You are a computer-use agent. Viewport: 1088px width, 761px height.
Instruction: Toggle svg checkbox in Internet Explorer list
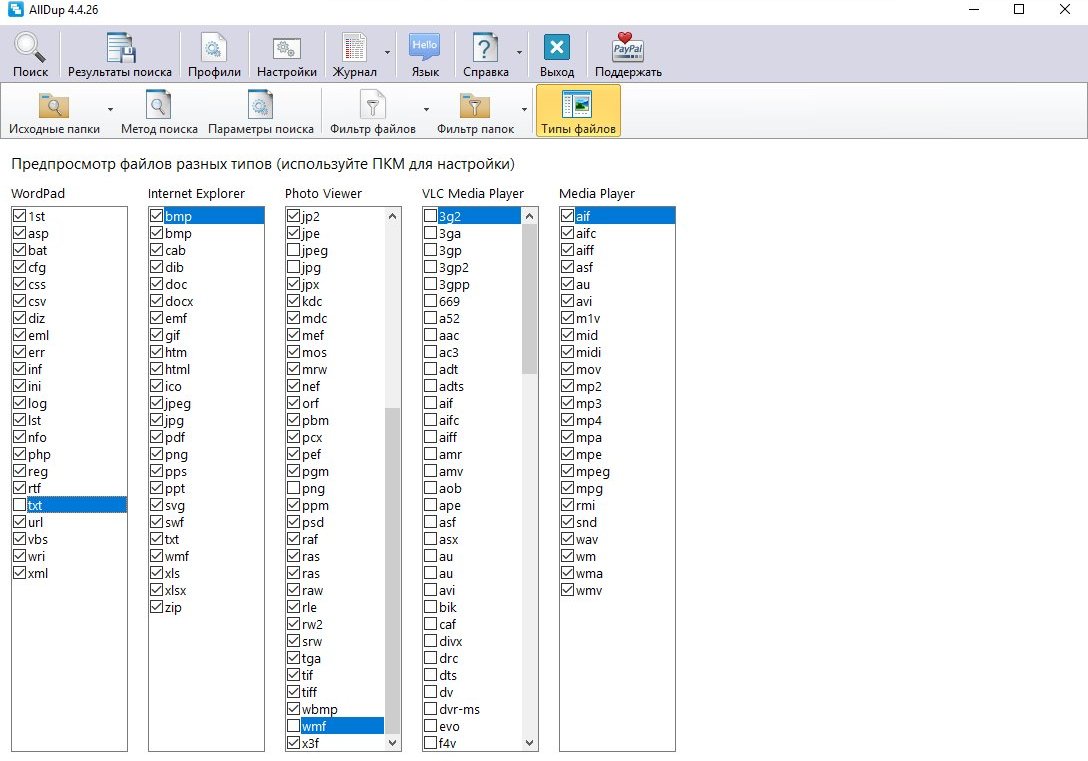point(157,505)
